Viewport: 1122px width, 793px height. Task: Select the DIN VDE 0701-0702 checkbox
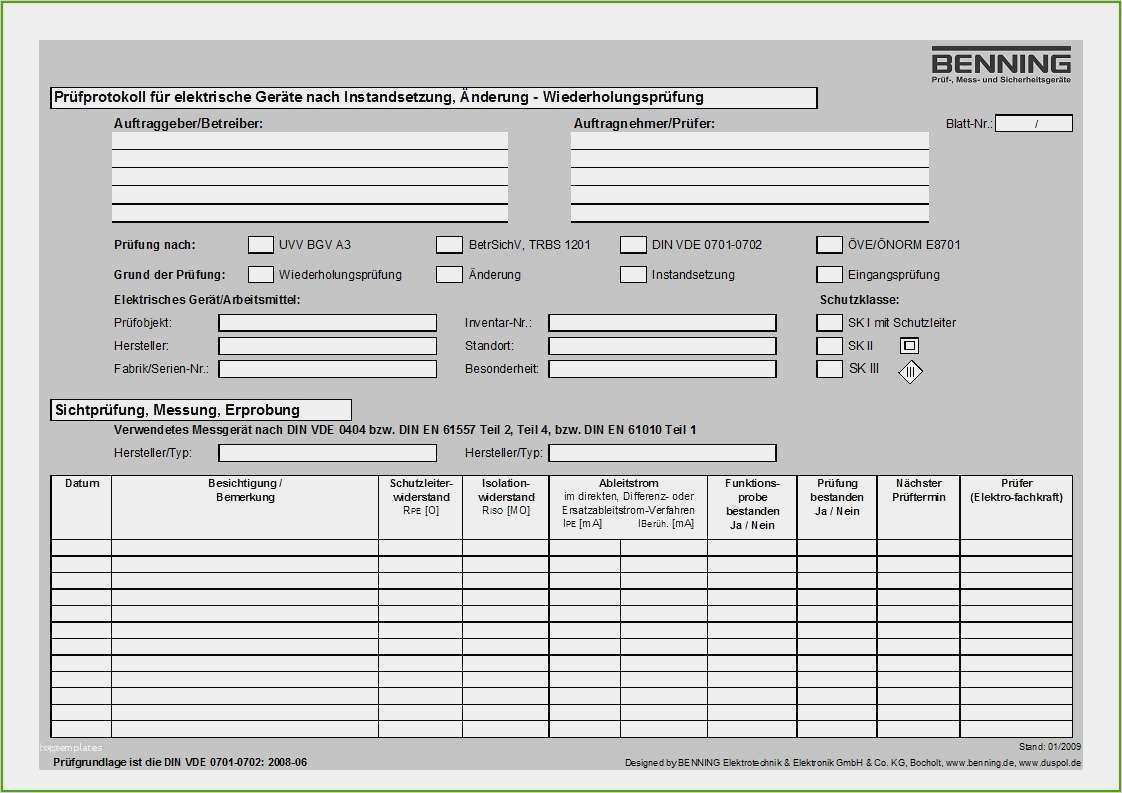633,245
